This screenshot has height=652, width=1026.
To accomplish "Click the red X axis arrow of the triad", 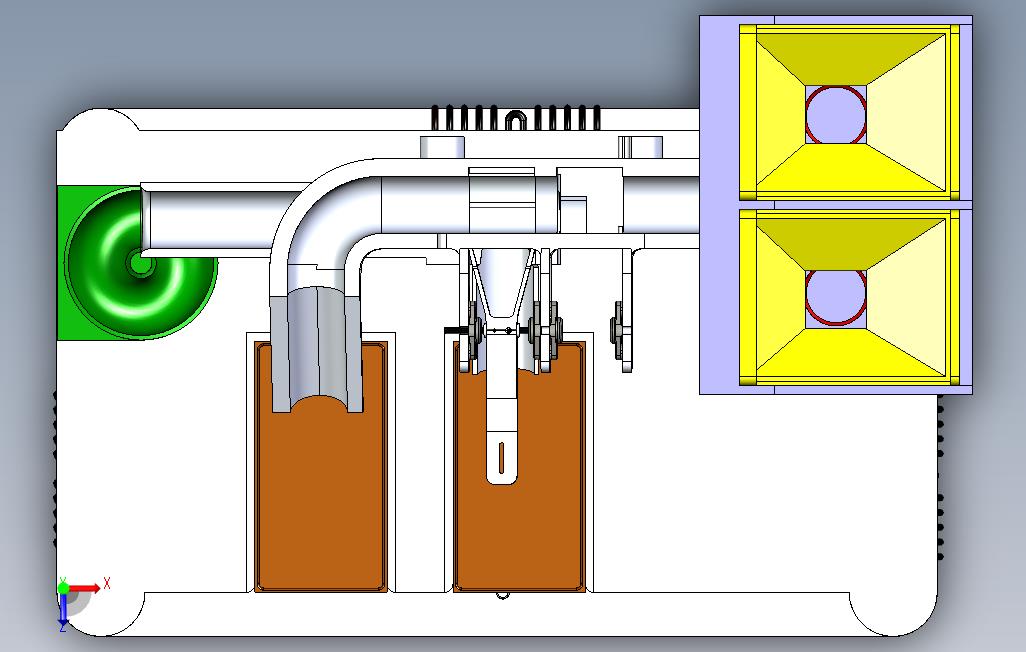I will (x=85, y=588).
